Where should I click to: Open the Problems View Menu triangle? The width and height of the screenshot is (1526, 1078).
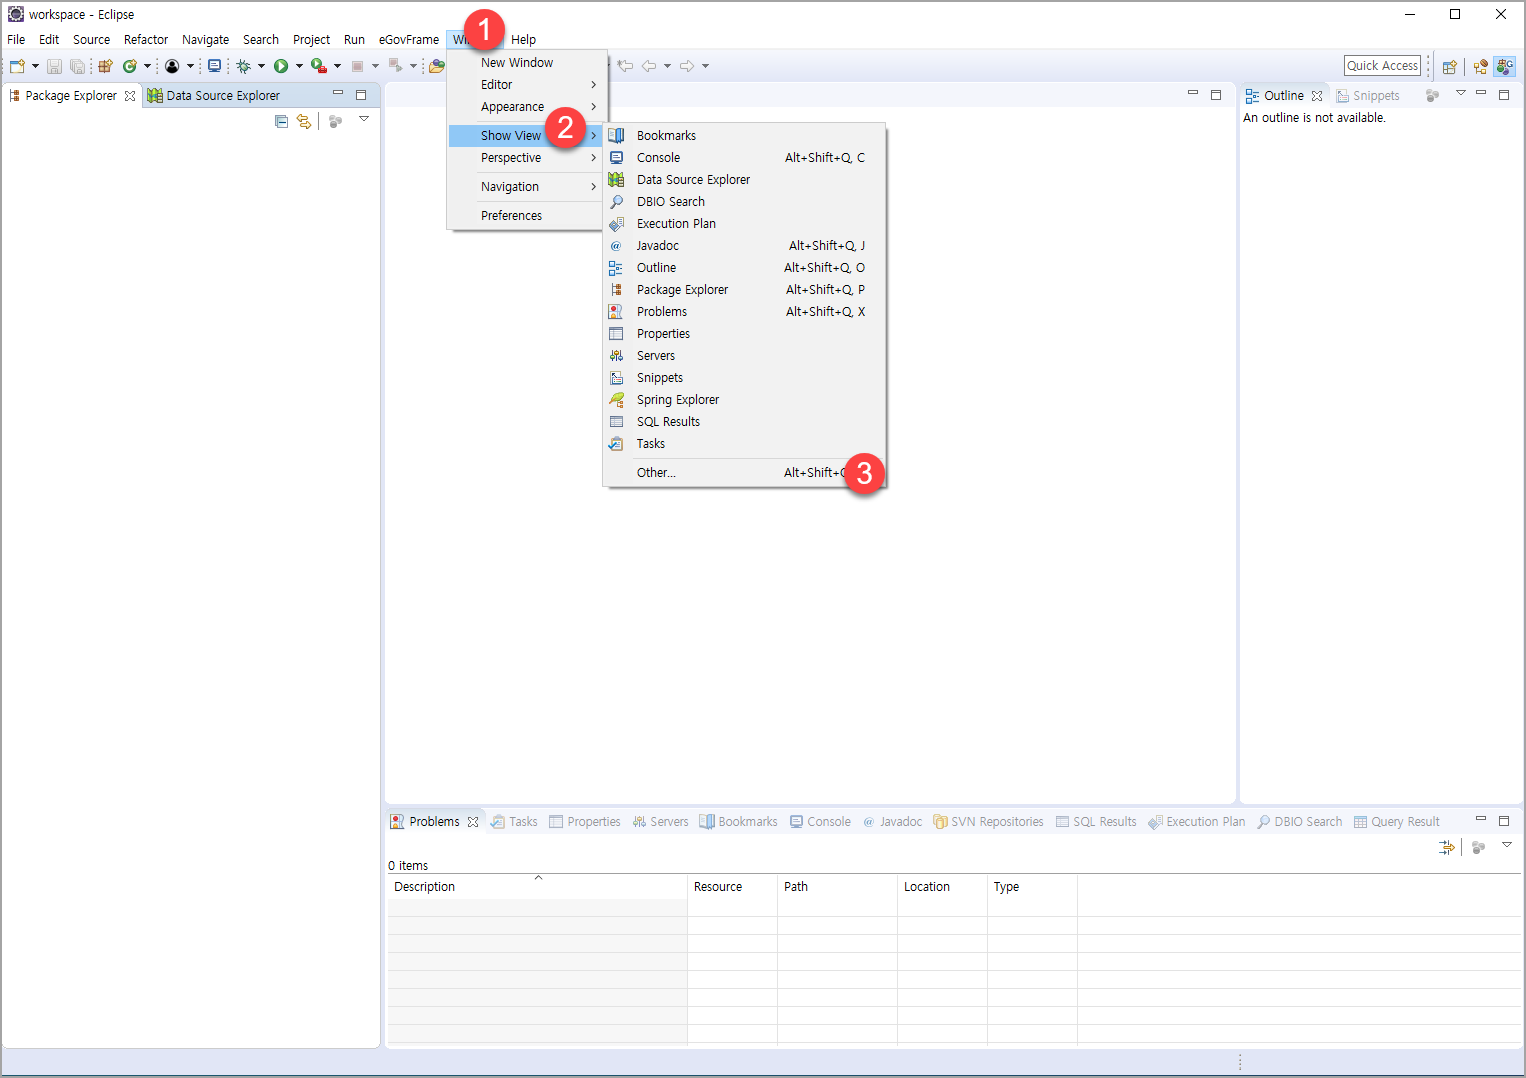point(1507,845)
